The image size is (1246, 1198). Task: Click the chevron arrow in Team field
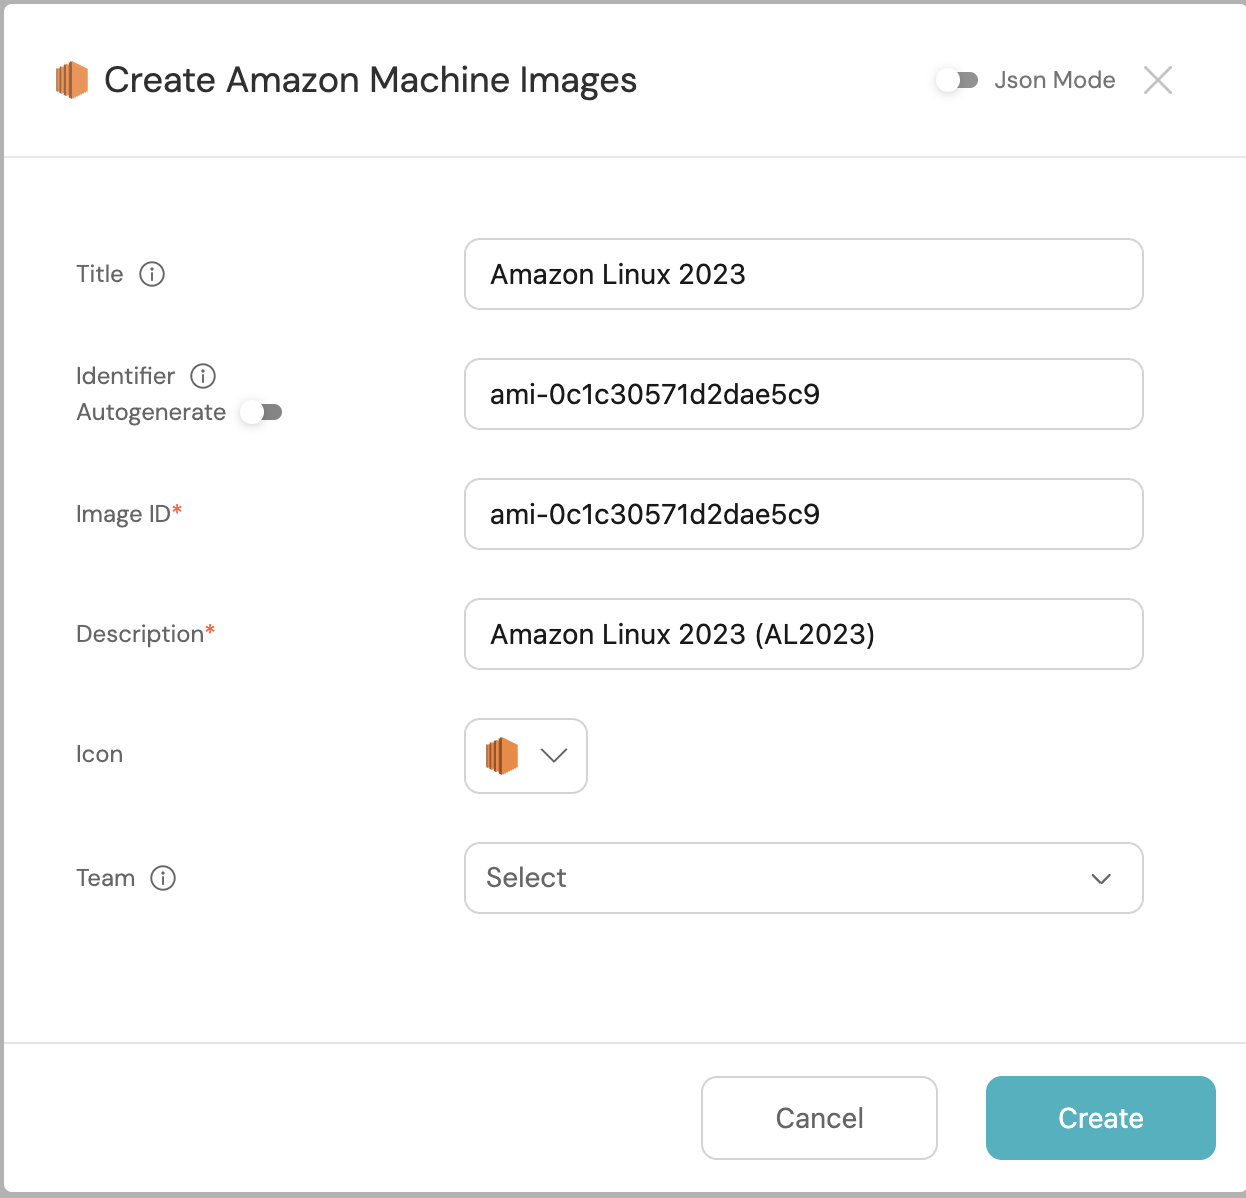click(1101, 878)
